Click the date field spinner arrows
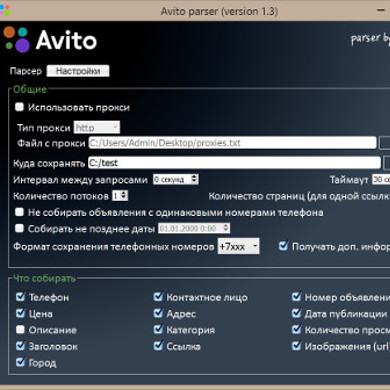 (x=226, y=228)
